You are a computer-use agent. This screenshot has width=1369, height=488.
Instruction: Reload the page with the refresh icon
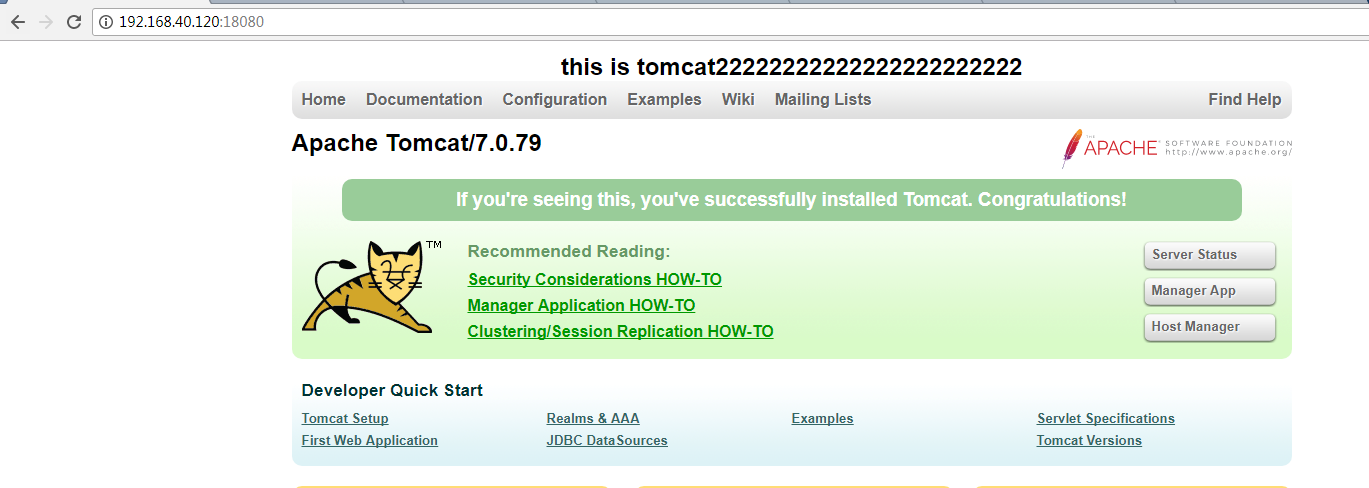click(x=74, y=21)
